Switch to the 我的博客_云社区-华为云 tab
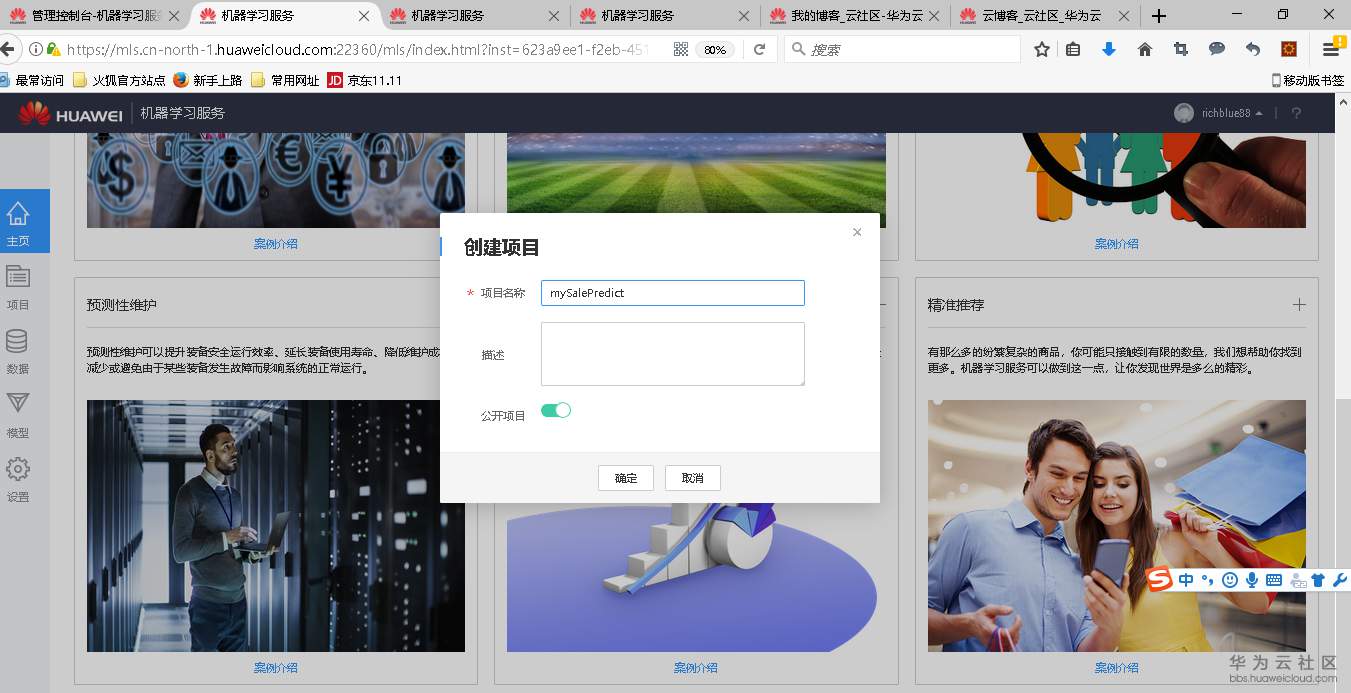The width and height of the screenshot is (1351, 693). click(x=855, y=16)
